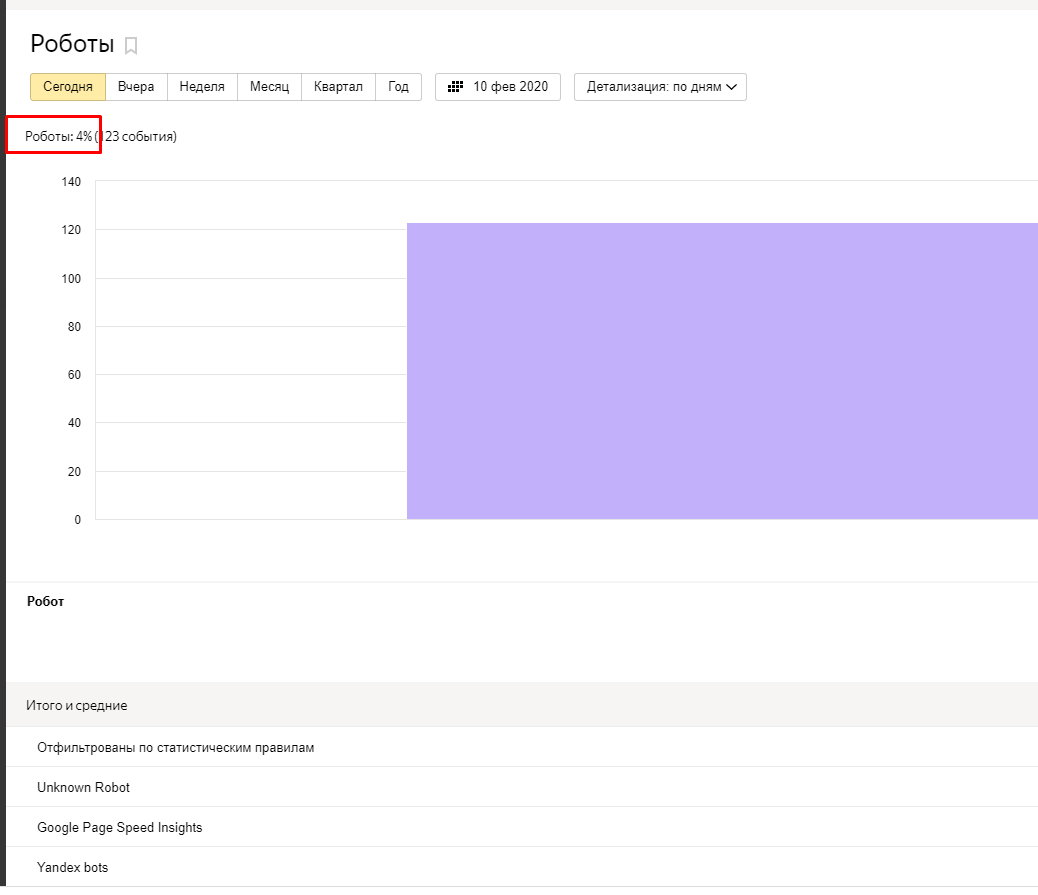Click the Роботы page title

point(72,44)
